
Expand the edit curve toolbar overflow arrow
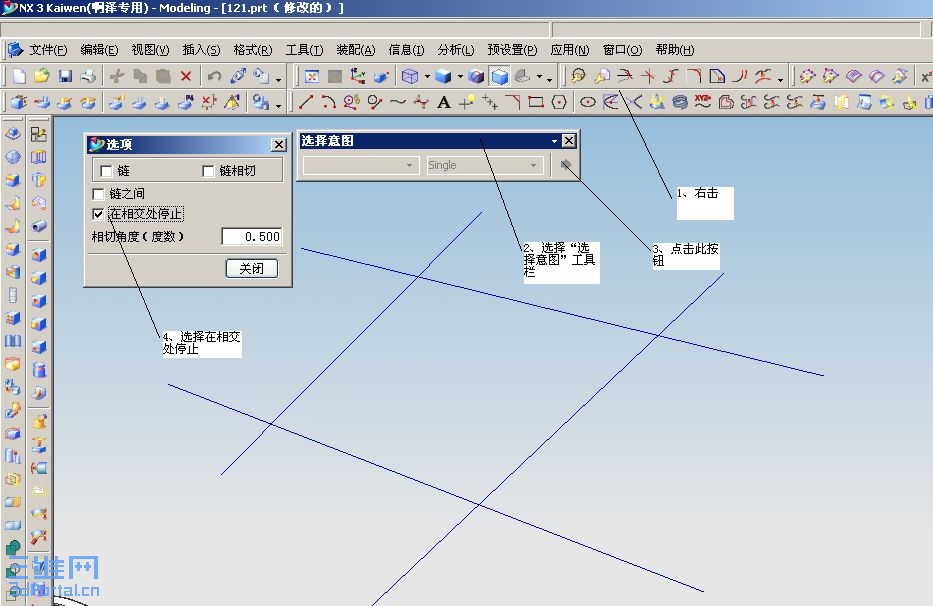780,79
